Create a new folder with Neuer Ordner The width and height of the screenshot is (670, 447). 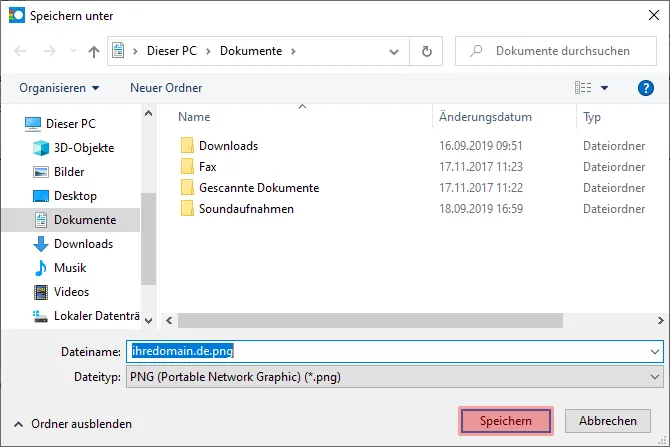pyautogui.click(x=166, y=88)
